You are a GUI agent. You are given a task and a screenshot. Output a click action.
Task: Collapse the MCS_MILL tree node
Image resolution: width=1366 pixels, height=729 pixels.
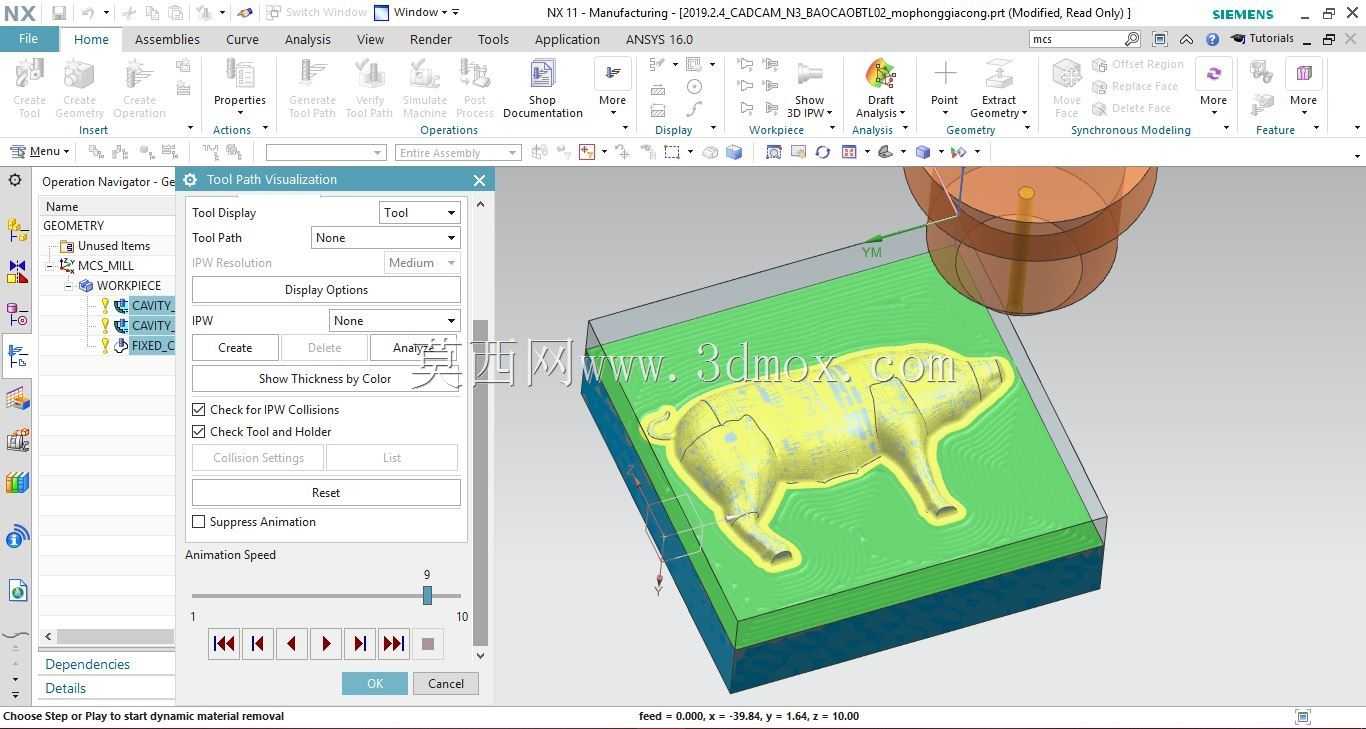coord(50,266)
